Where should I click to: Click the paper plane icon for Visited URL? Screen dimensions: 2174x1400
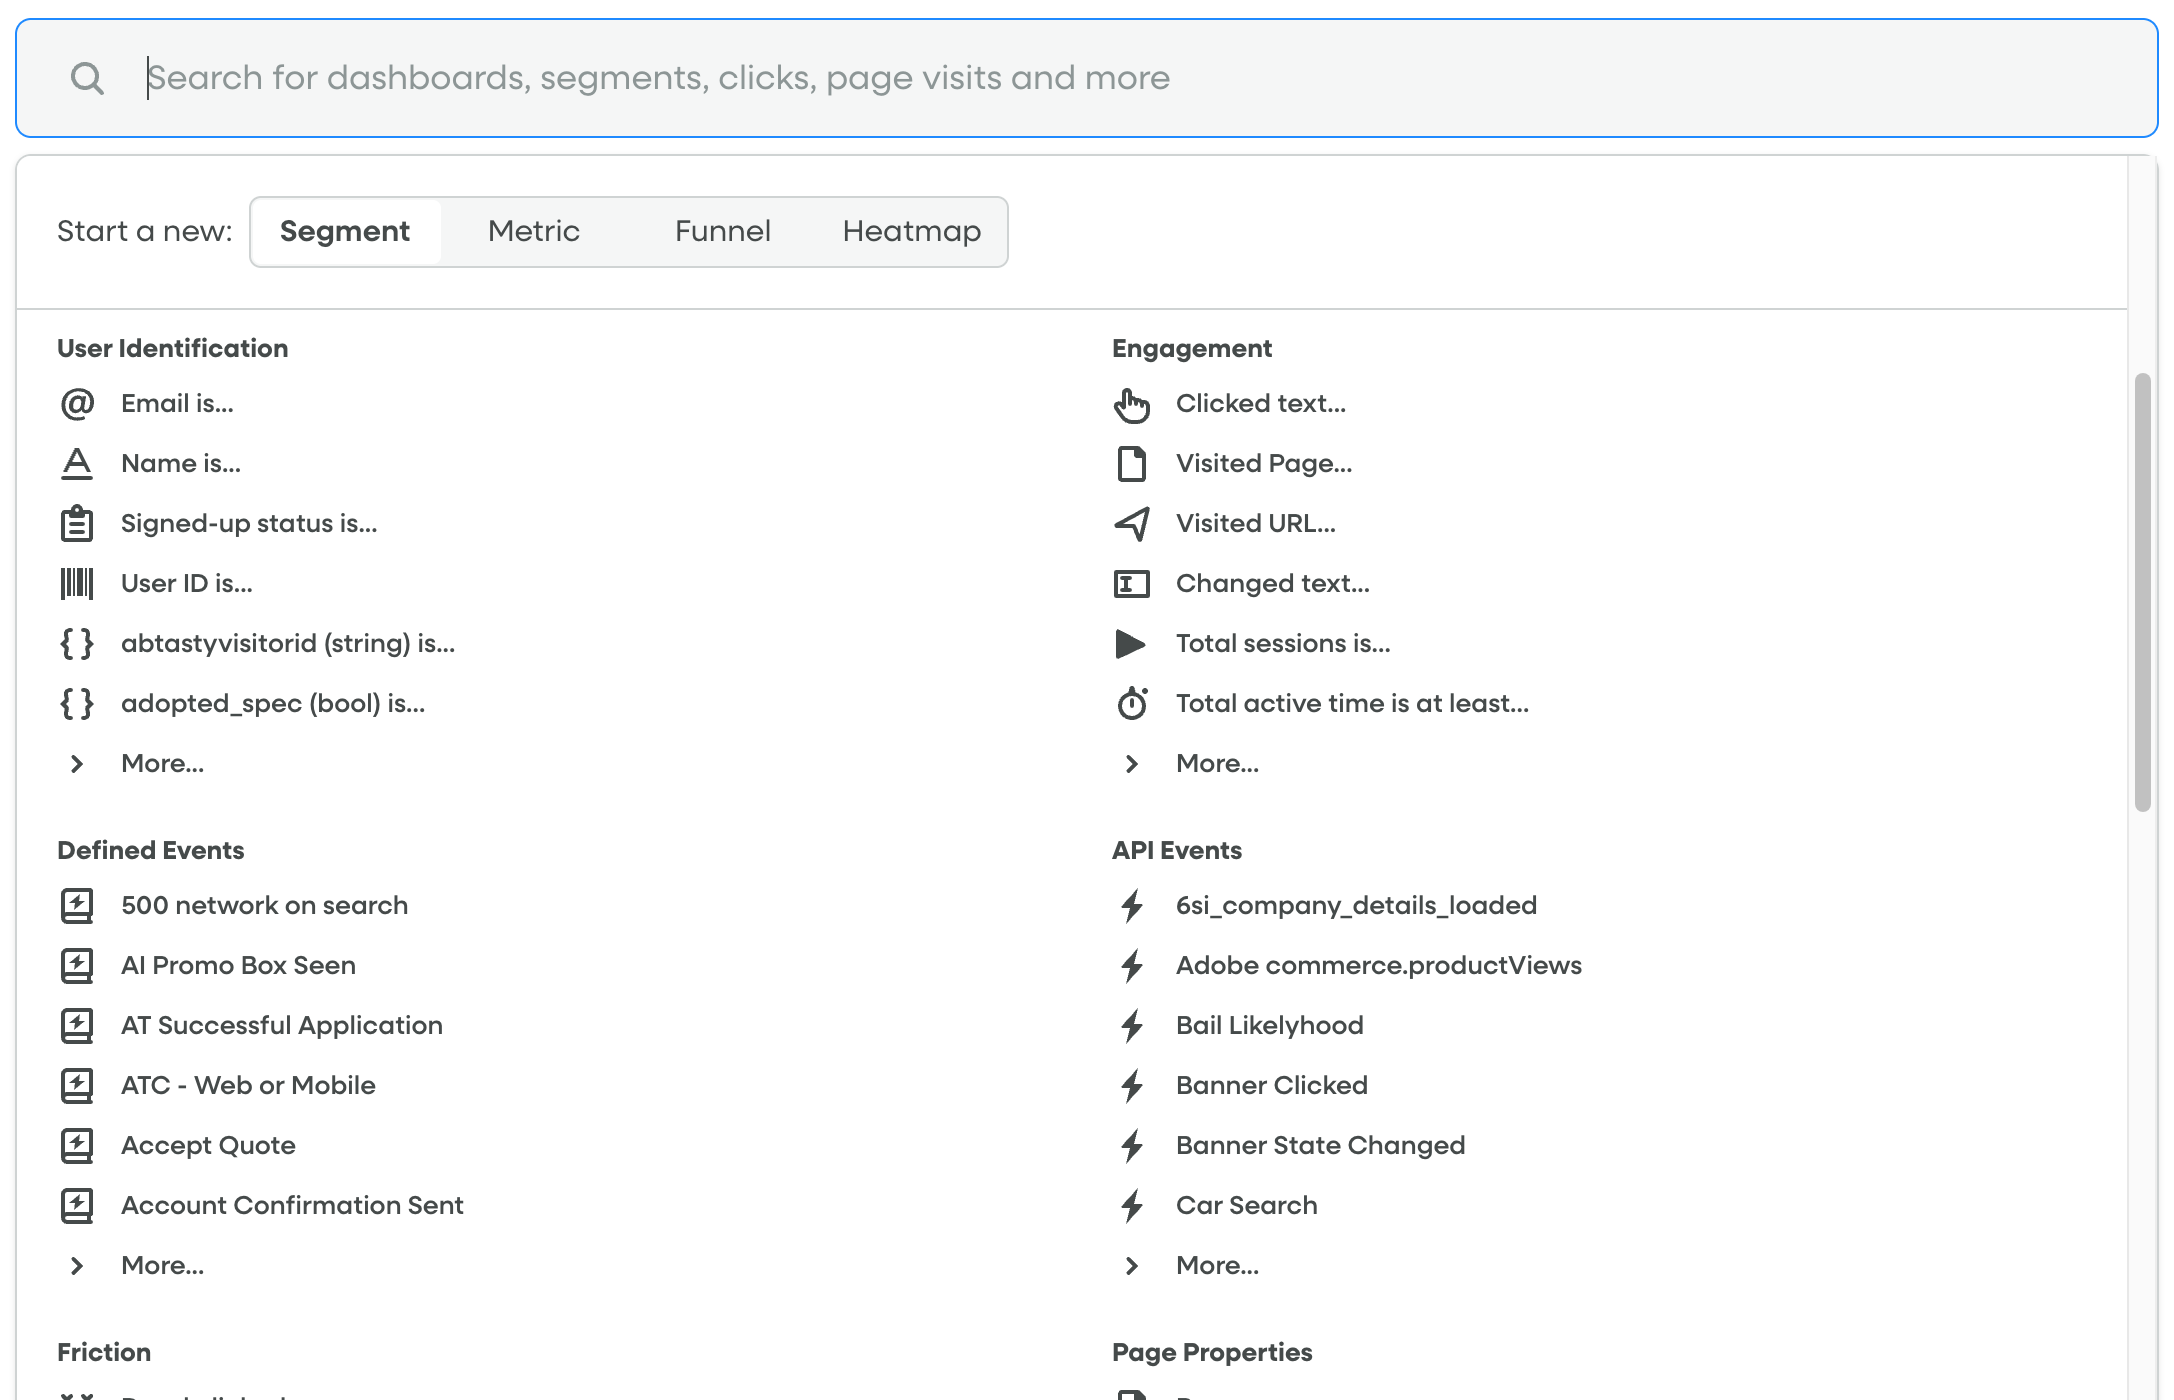[1132, 524]
